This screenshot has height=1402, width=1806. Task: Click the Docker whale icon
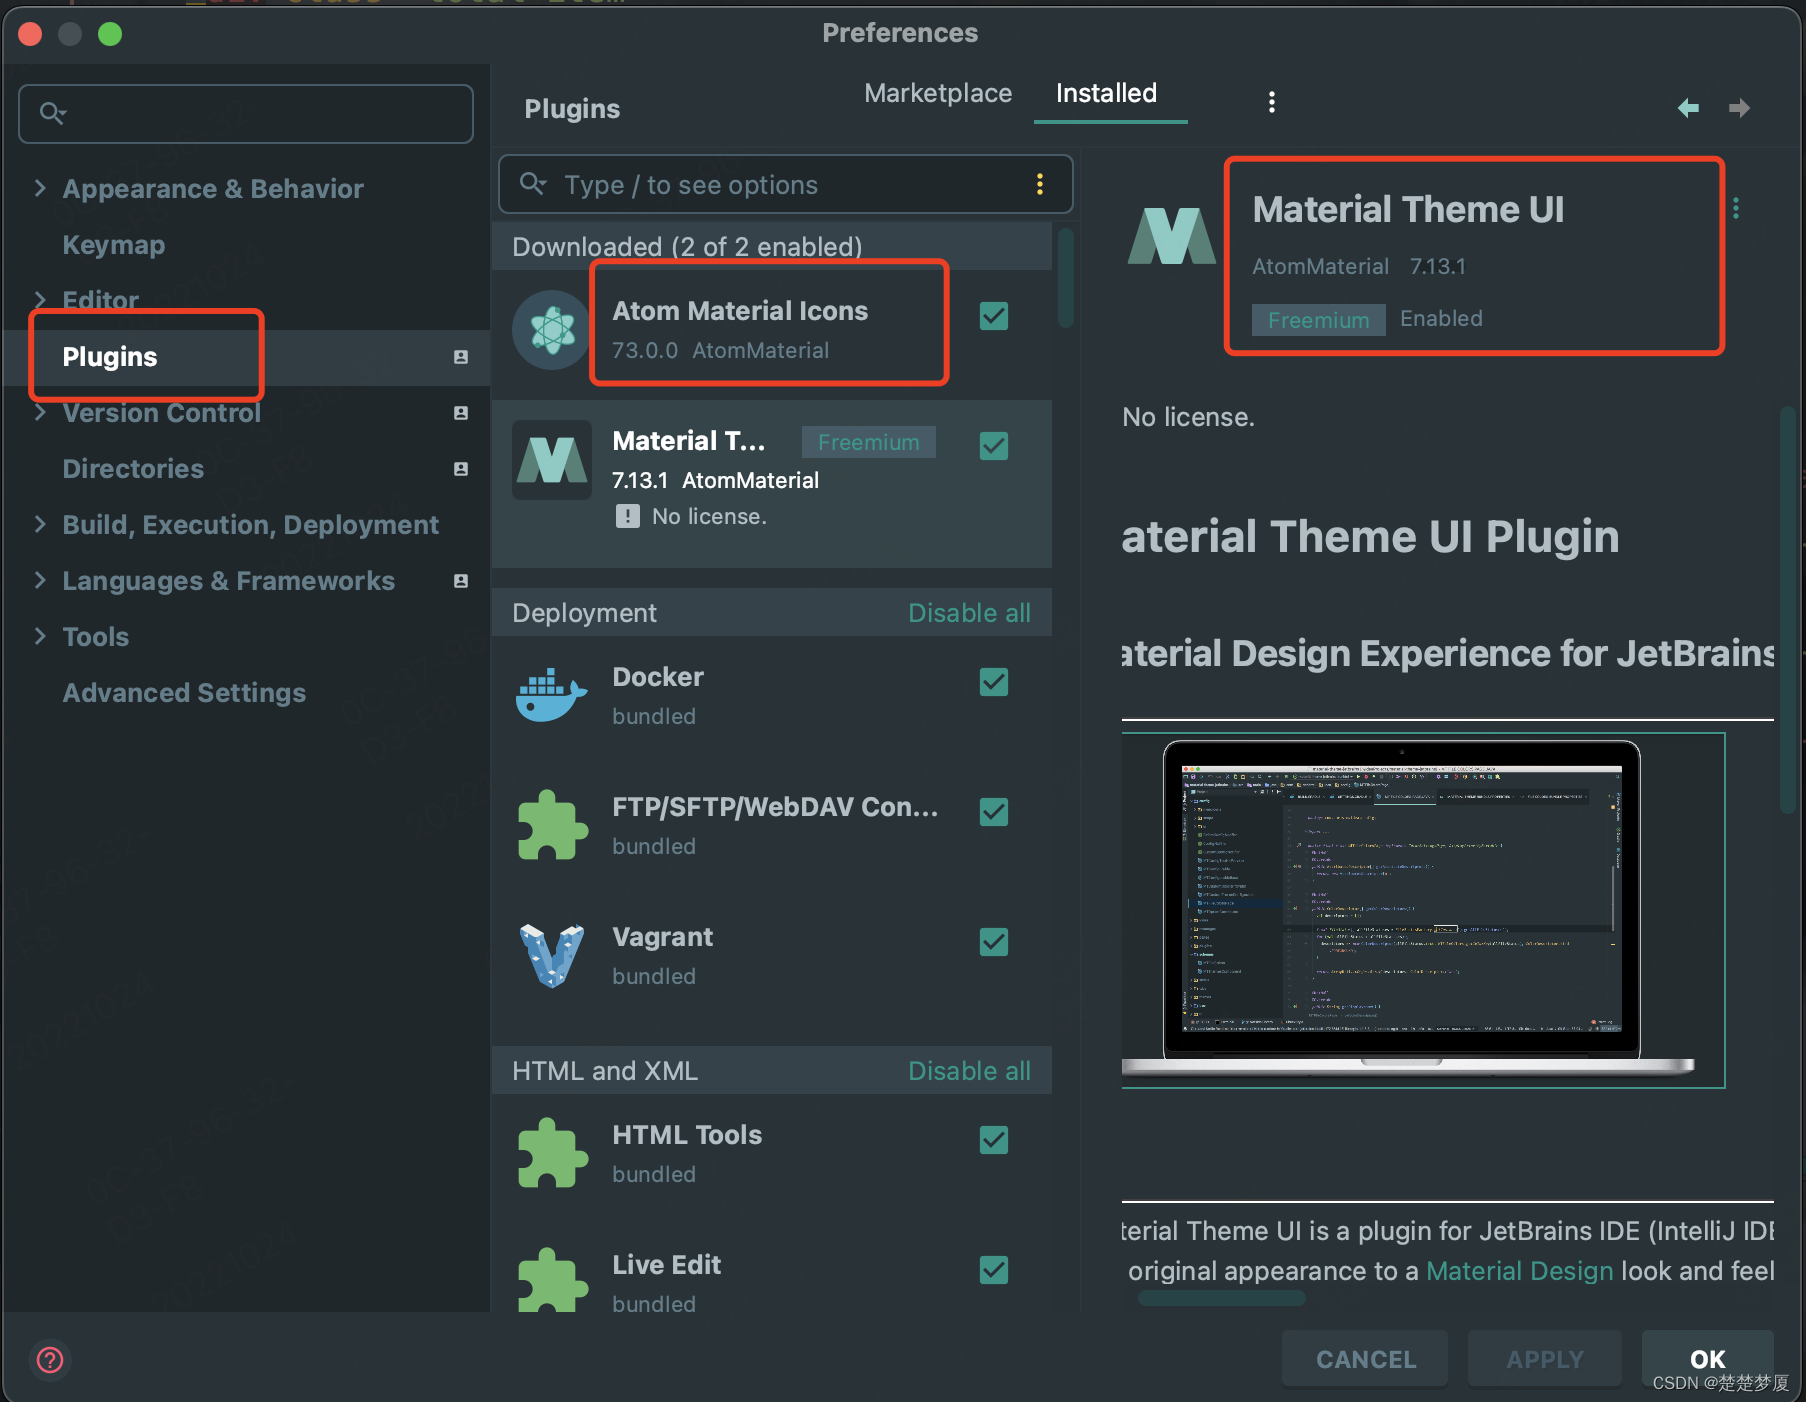552,696
